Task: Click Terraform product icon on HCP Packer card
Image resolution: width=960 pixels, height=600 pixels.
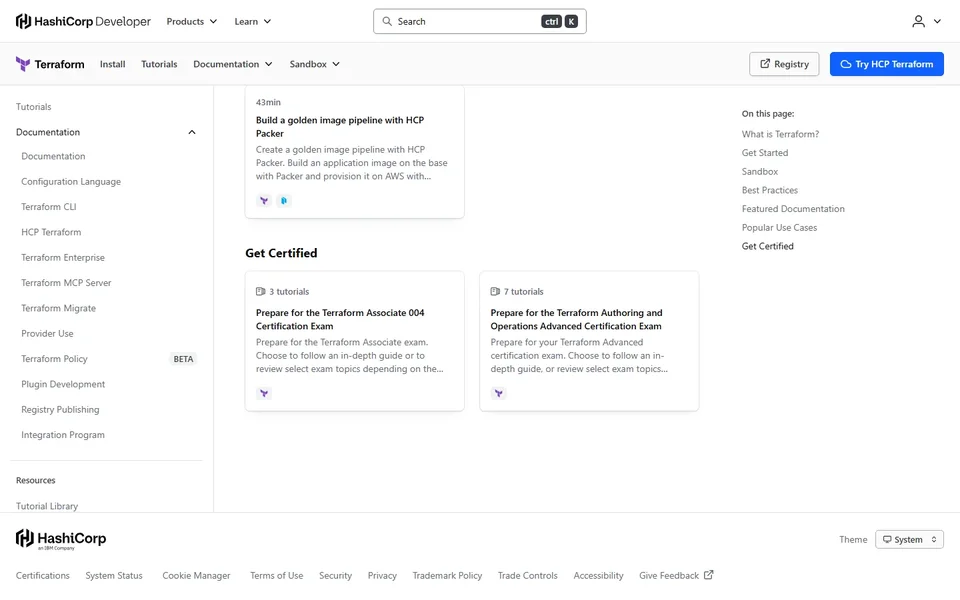Action: (x=264, y=201)
